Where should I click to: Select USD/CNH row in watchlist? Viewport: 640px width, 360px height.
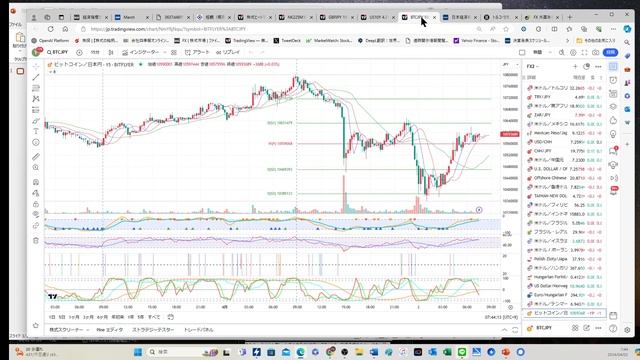[564, 142]
